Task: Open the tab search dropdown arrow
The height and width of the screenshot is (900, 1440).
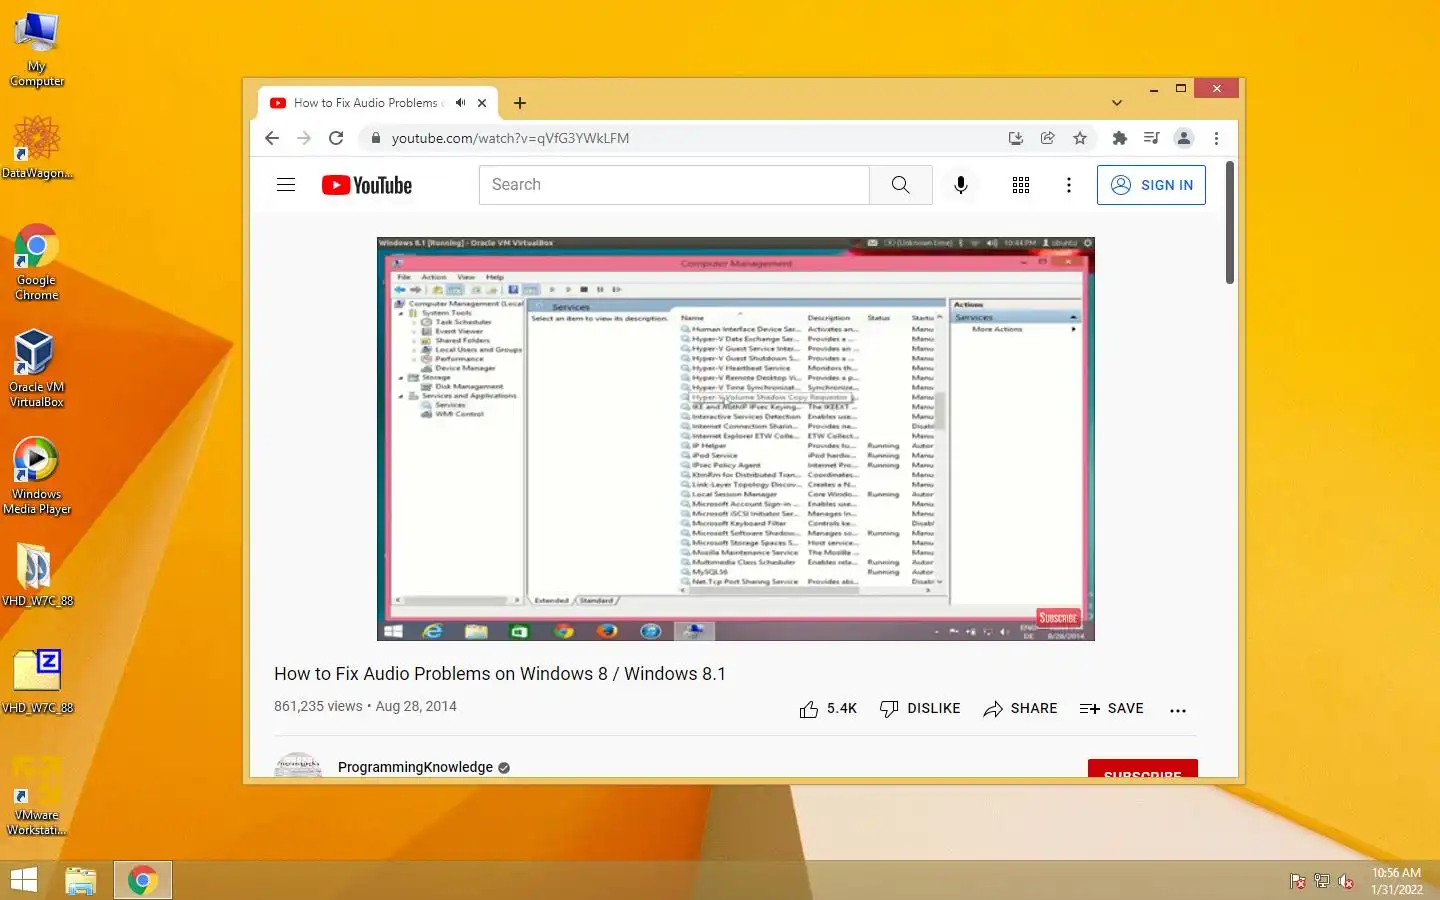Action: point(1117,103)
